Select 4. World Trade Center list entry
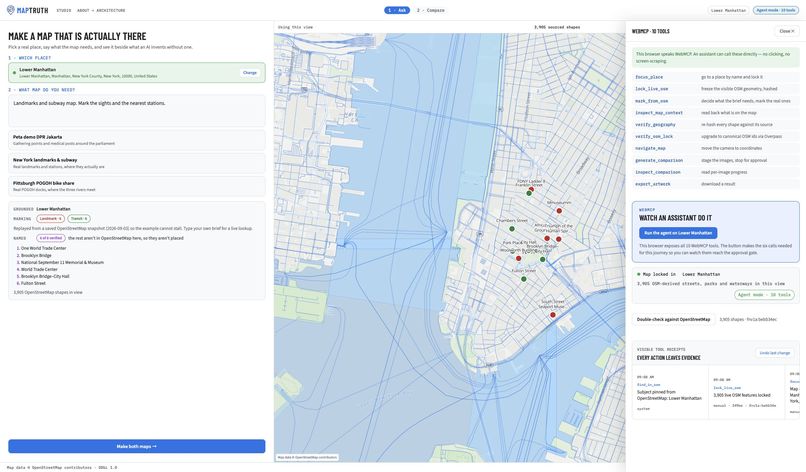 (x=37, y=269)
